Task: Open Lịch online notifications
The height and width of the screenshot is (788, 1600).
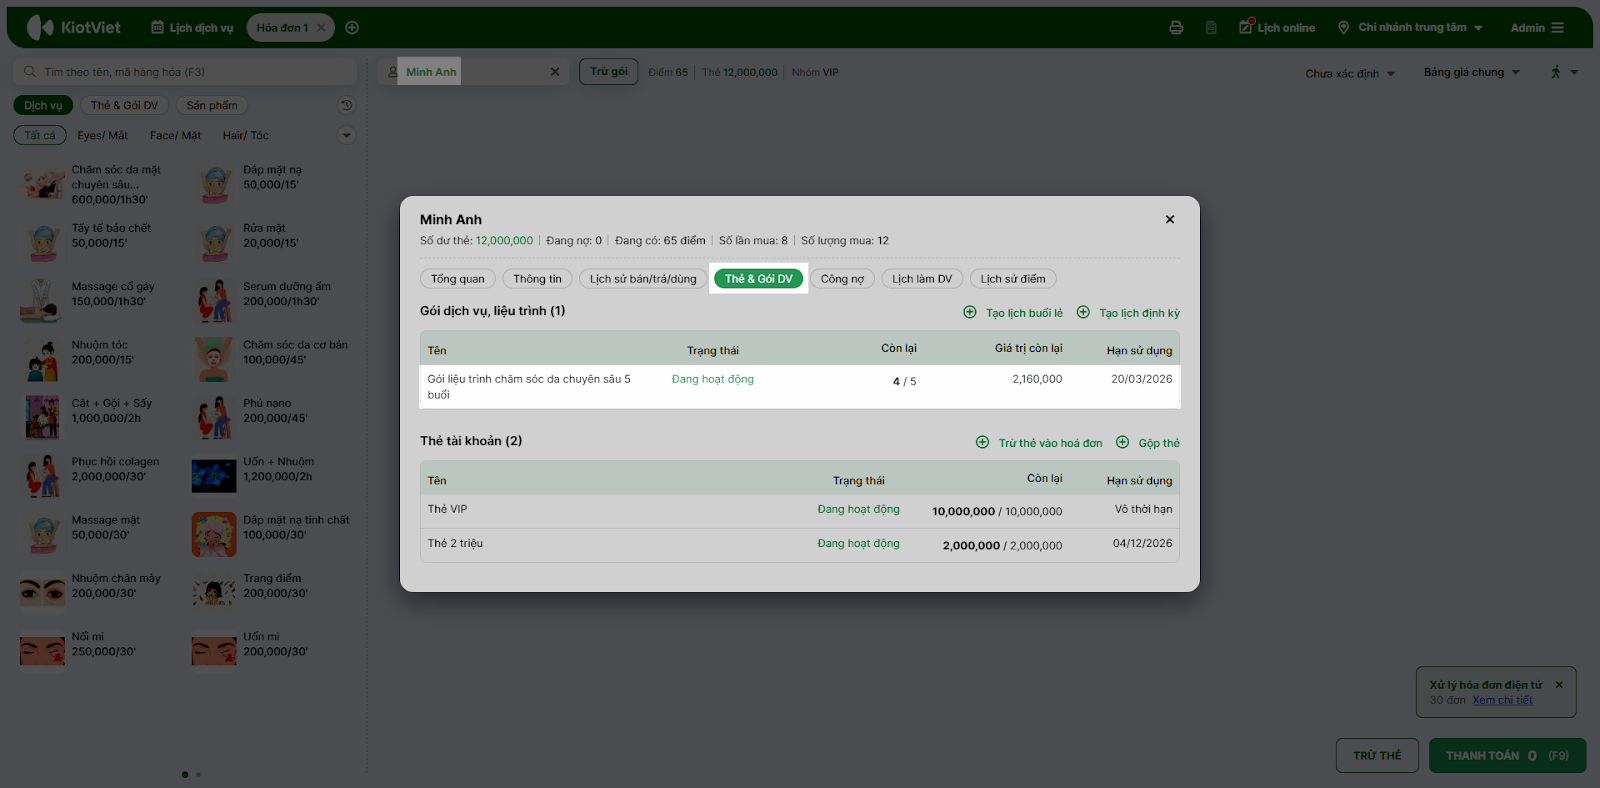Action: click(x=1277, y=28)
